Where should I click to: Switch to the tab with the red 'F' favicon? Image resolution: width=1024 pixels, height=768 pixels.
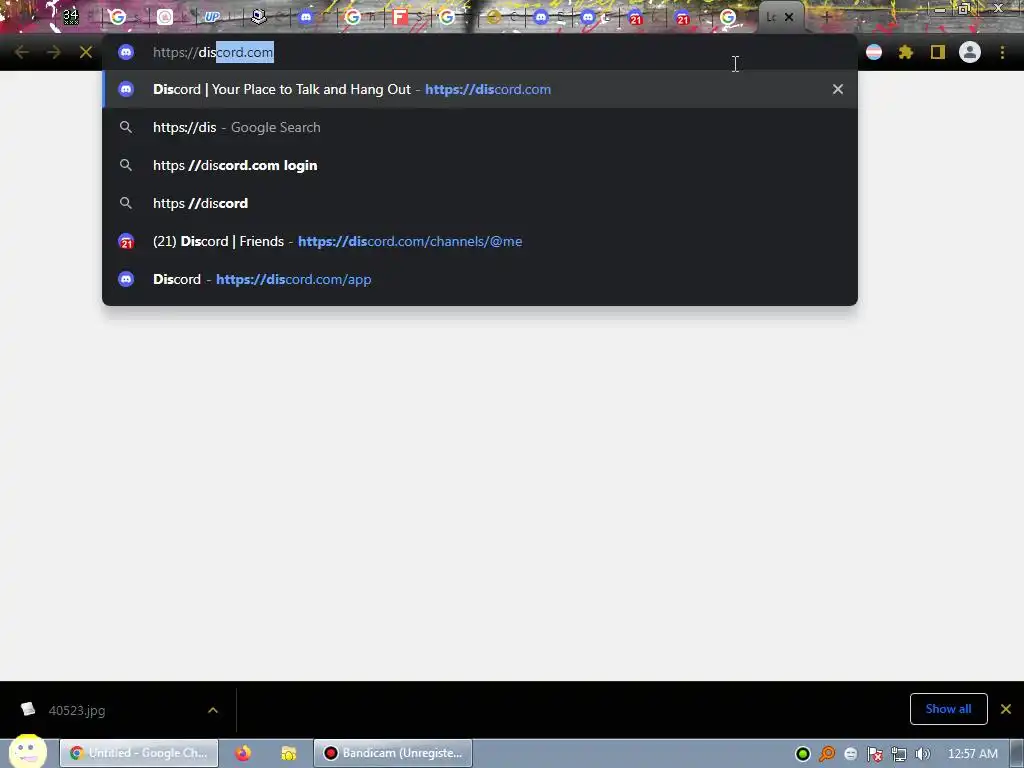(x=400, y=17)
